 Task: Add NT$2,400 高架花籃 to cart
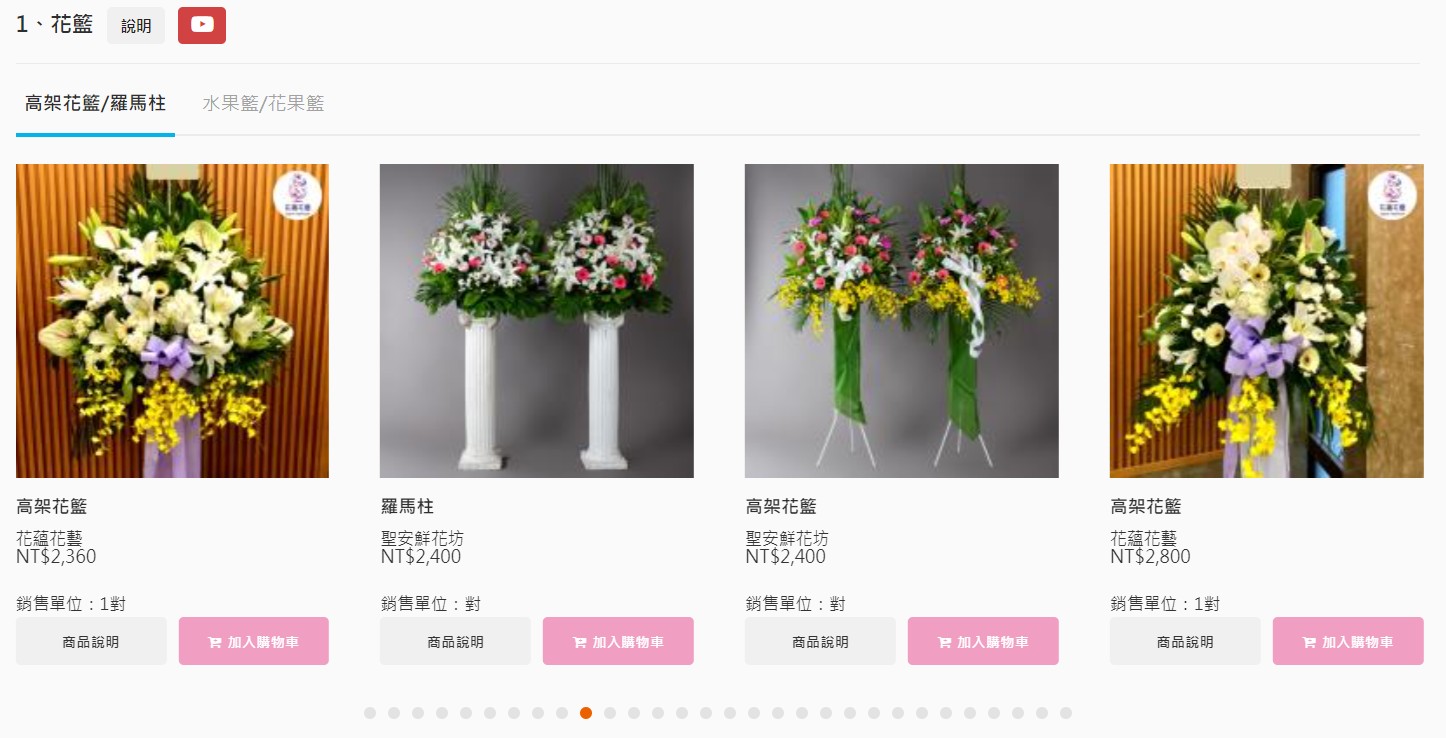(x=983, y=641)
